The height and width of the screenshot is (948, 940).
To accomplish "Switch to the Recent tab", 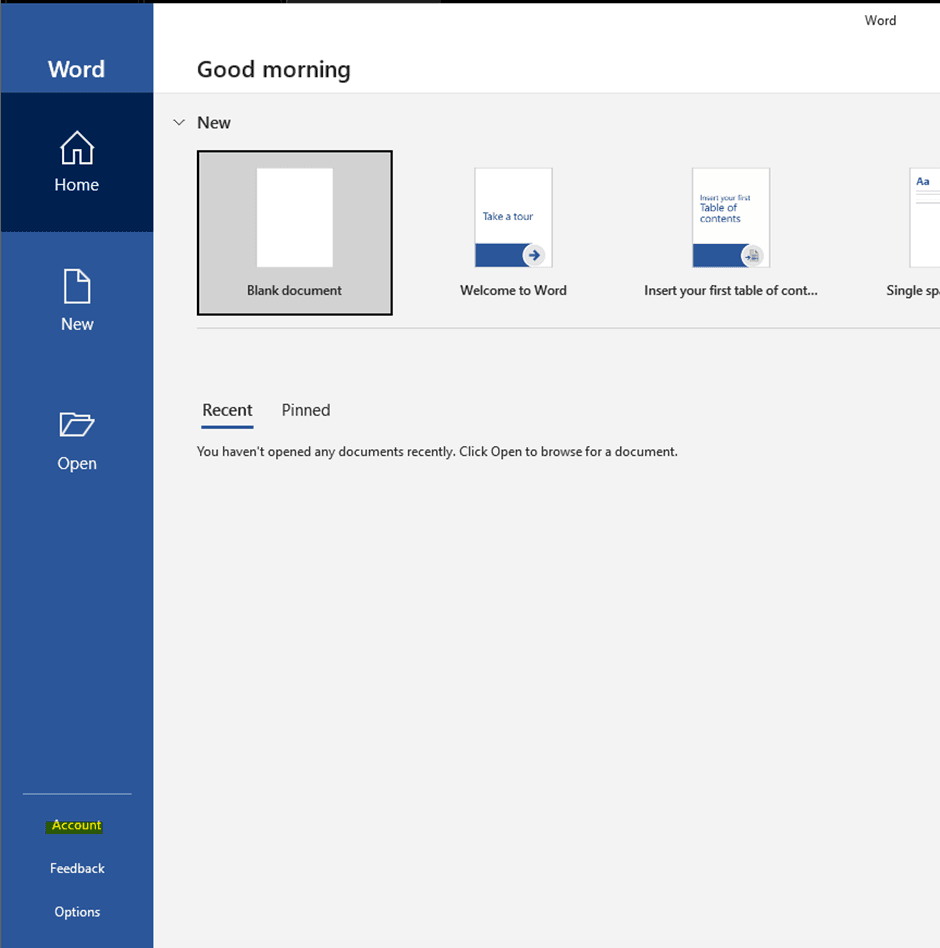I will pyautogui.click(x=227, y=410).
